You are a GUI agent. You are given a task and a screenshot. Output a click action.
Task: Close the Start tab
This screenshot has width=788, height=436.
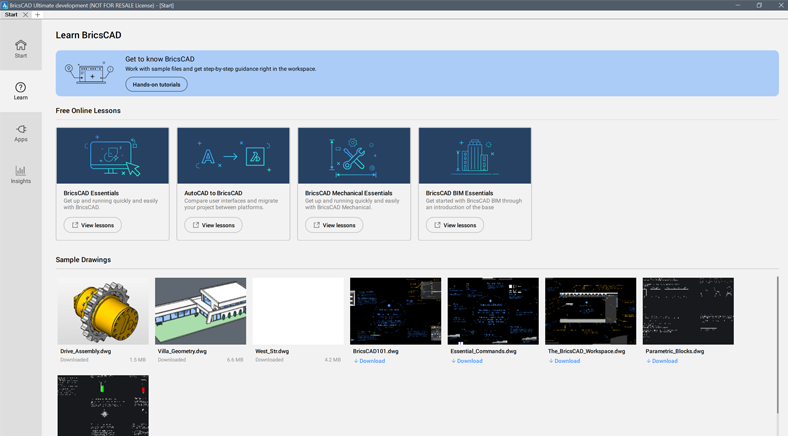(26, 15)
